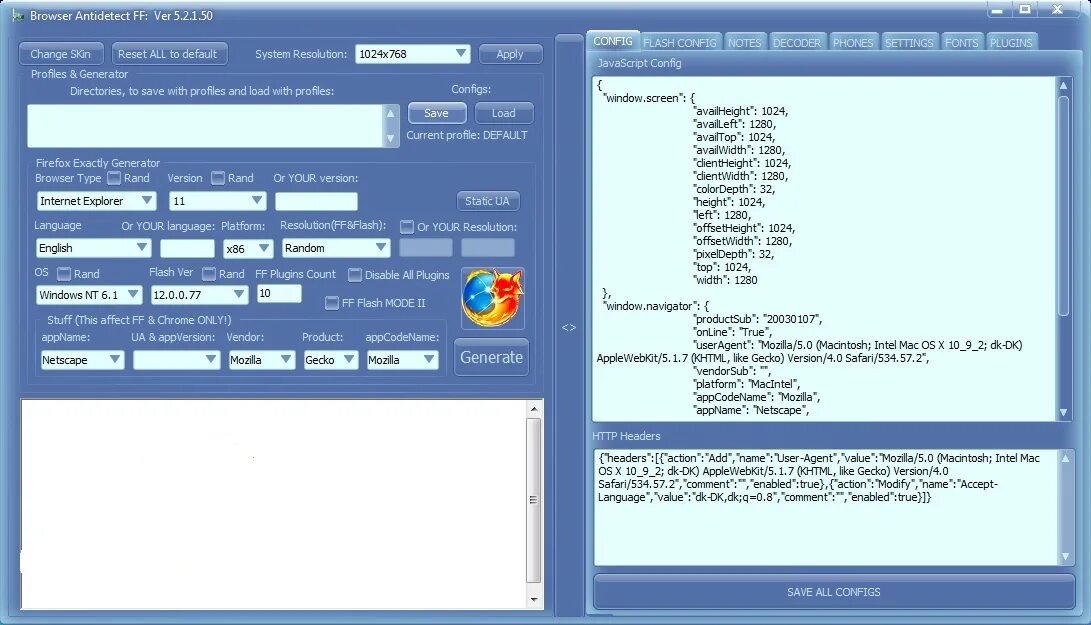Switch to the FONTS tab
The width and height of the screenshot is (1091, 625).
click(x=962, y=42)
